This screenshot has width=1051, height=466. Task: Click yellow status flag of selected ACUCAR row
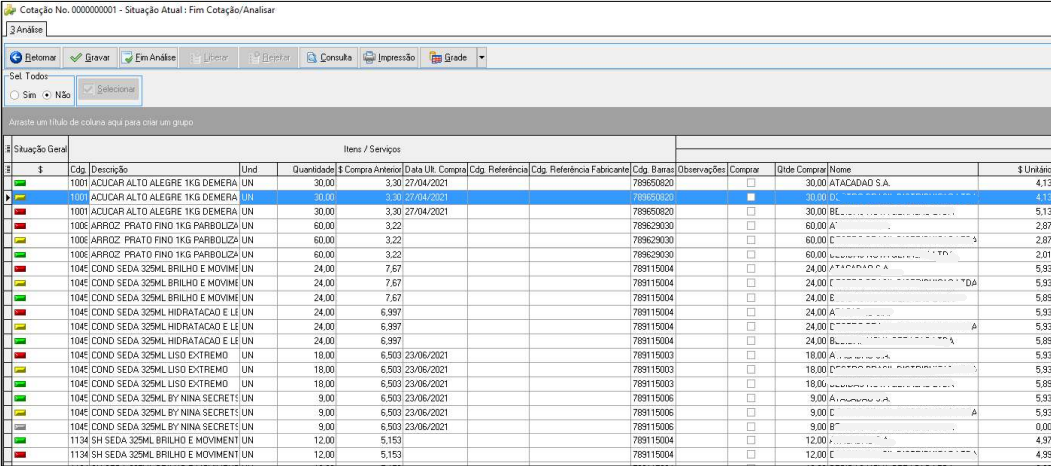[x=20, y=197]
